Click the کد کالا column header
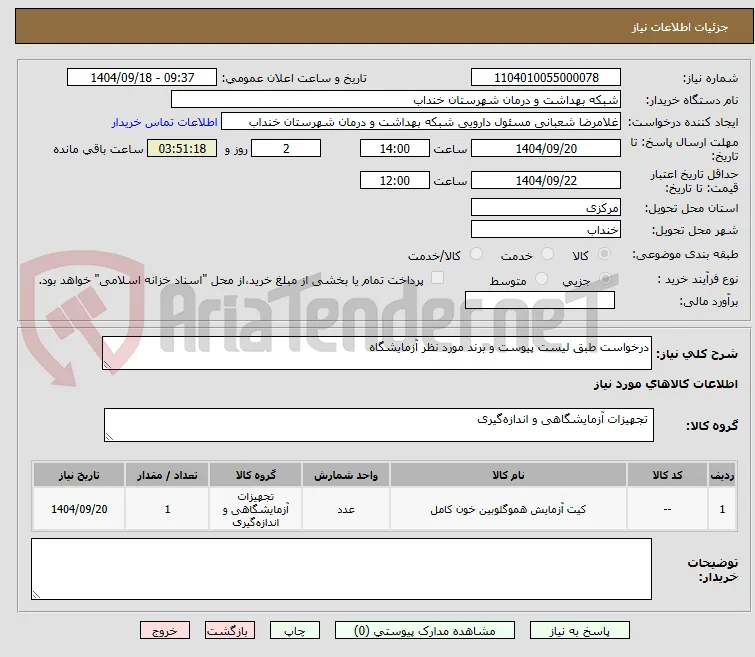The image size is (755, 657). (x=667, y=475)
